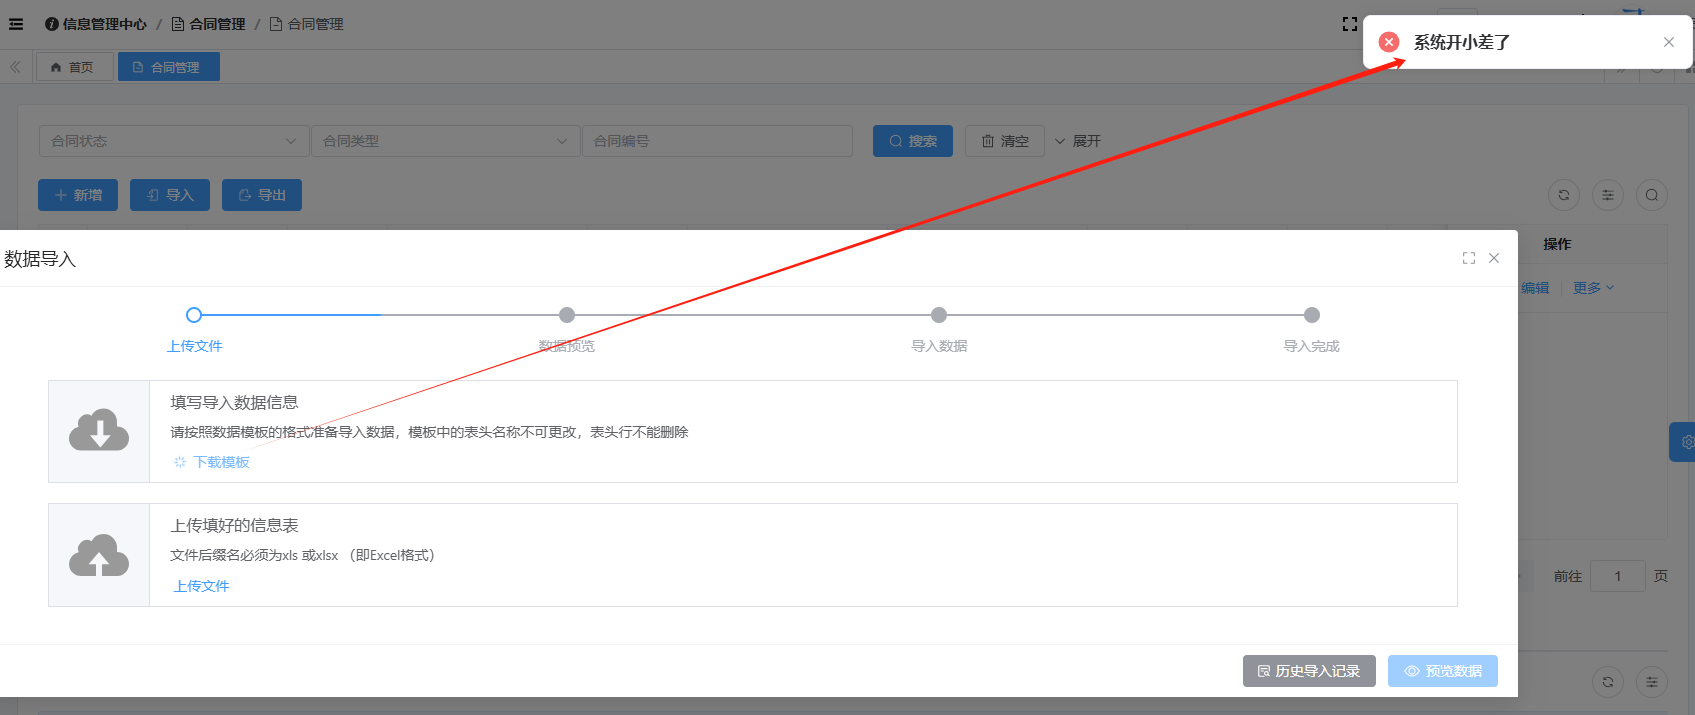1695x715 pixels.
Task: Open 历史导入记录 button
Action: pos(1308,671)
